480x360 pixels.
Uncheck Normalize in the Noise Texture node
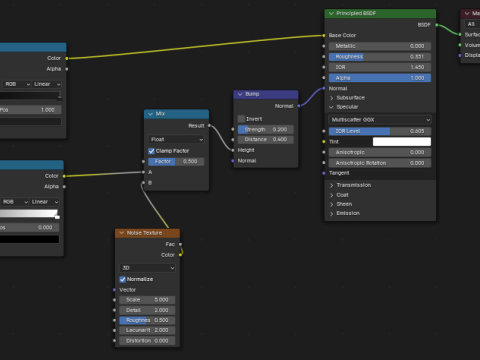pyautogui.click(x=123, y=279)
